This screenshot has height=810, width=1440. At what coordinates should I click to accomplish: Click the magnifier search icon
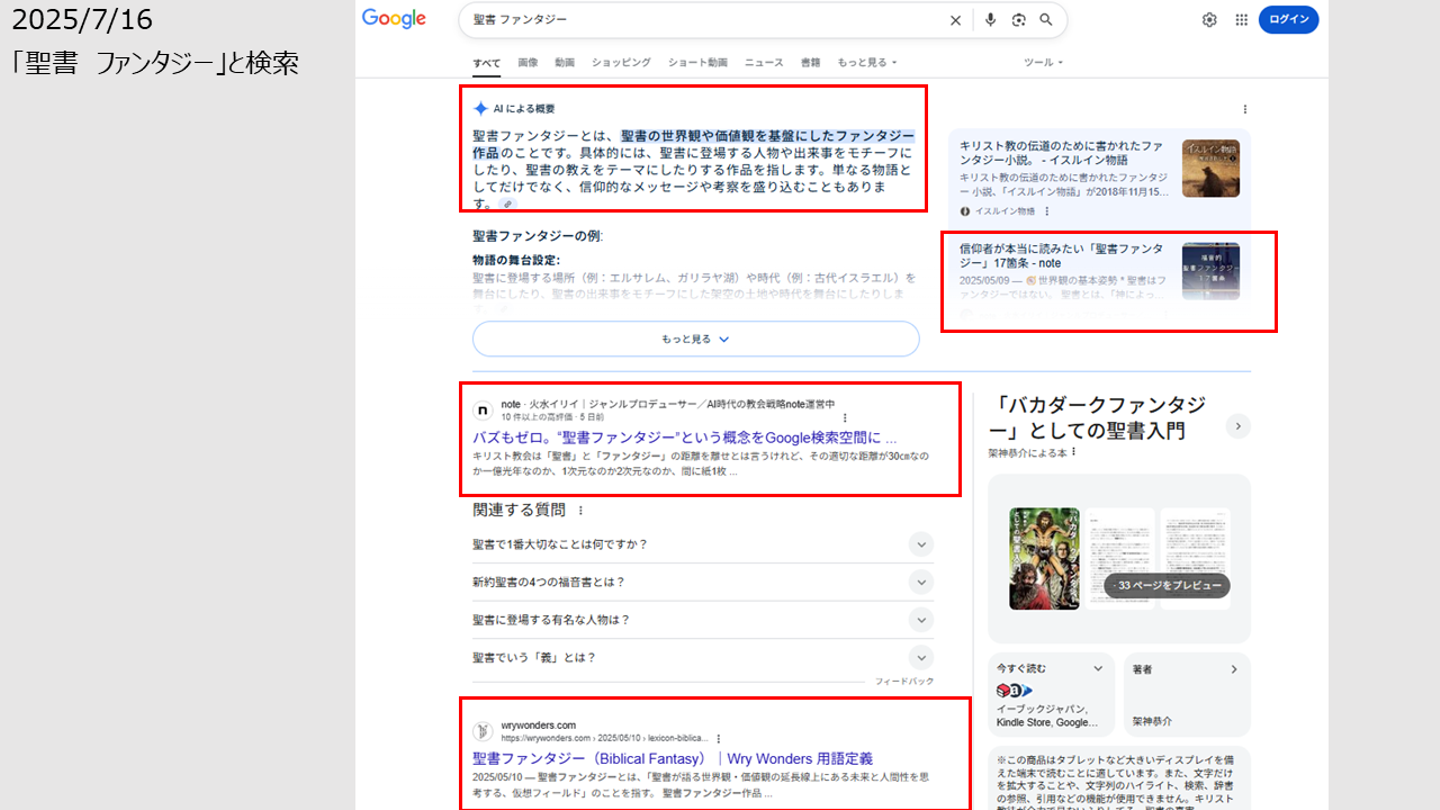pyautogui.click(x=1046, y=20)
